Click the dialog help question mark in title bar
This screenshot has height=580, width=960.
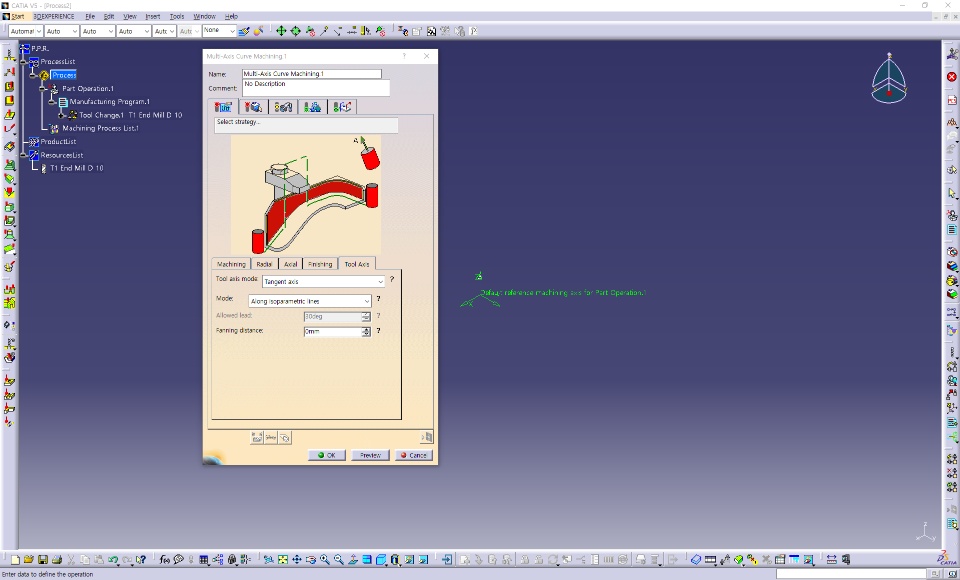pos(404,56)
